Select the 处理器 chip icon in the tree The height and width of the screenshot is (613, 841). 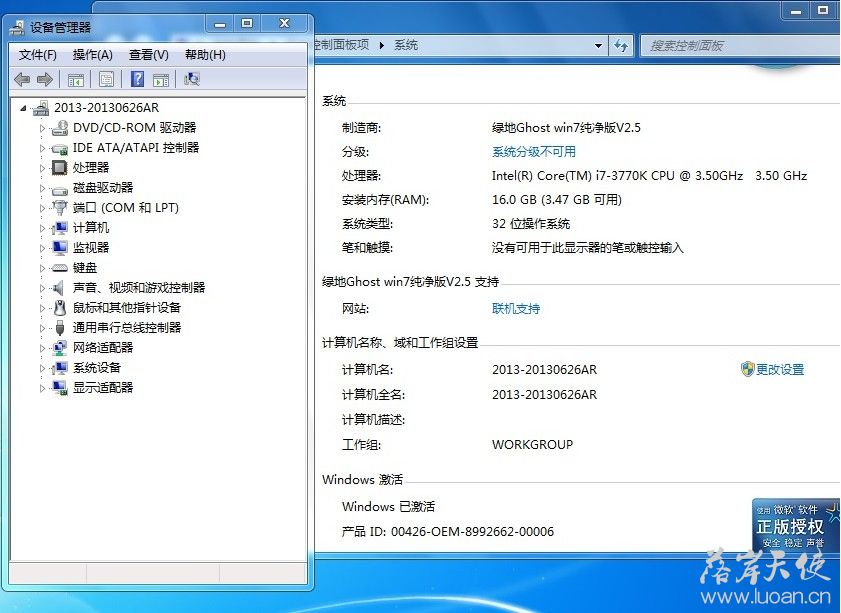pyautogui.click(x=60, y=168)
